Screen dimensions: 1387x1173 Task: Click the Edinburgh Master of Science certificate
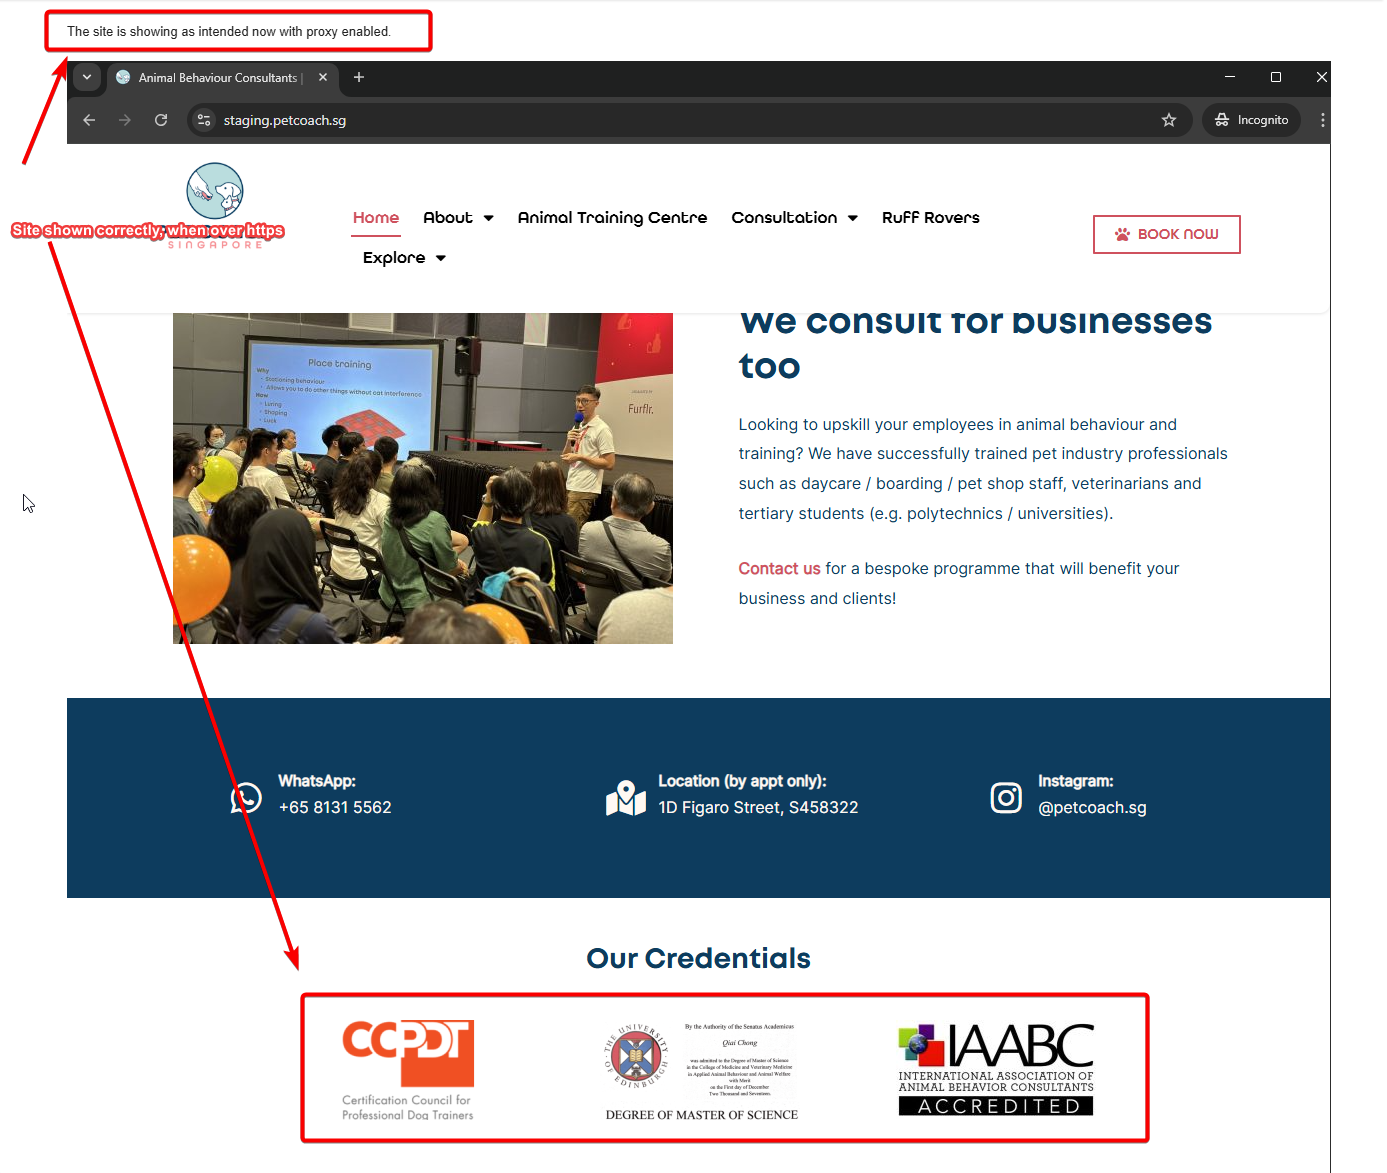pos(702,1070)
